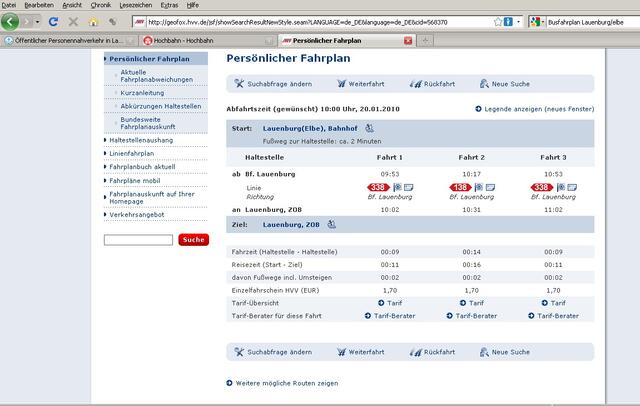Click the sidebar search text field
The height and width of the screenshot is (406, 640).
pos(138,240)
